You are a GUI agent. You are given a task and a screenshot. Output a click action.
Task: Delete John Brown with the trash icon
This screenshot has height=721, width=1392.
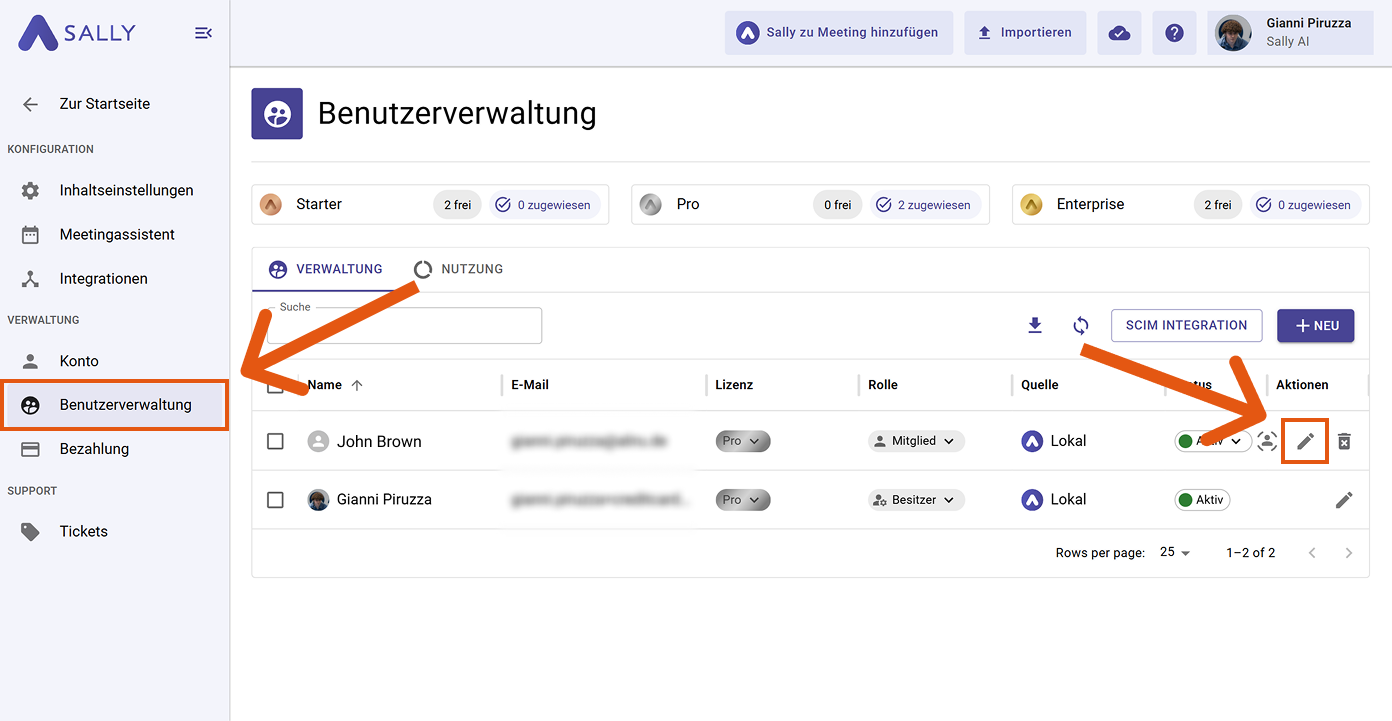click(1344, 441)
